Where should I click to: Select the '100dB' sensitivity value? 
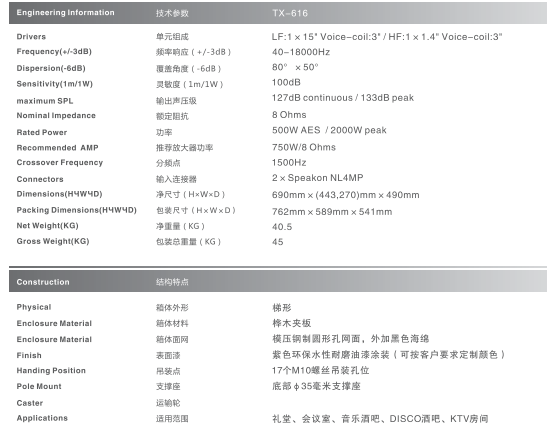[x=286, y=82]
